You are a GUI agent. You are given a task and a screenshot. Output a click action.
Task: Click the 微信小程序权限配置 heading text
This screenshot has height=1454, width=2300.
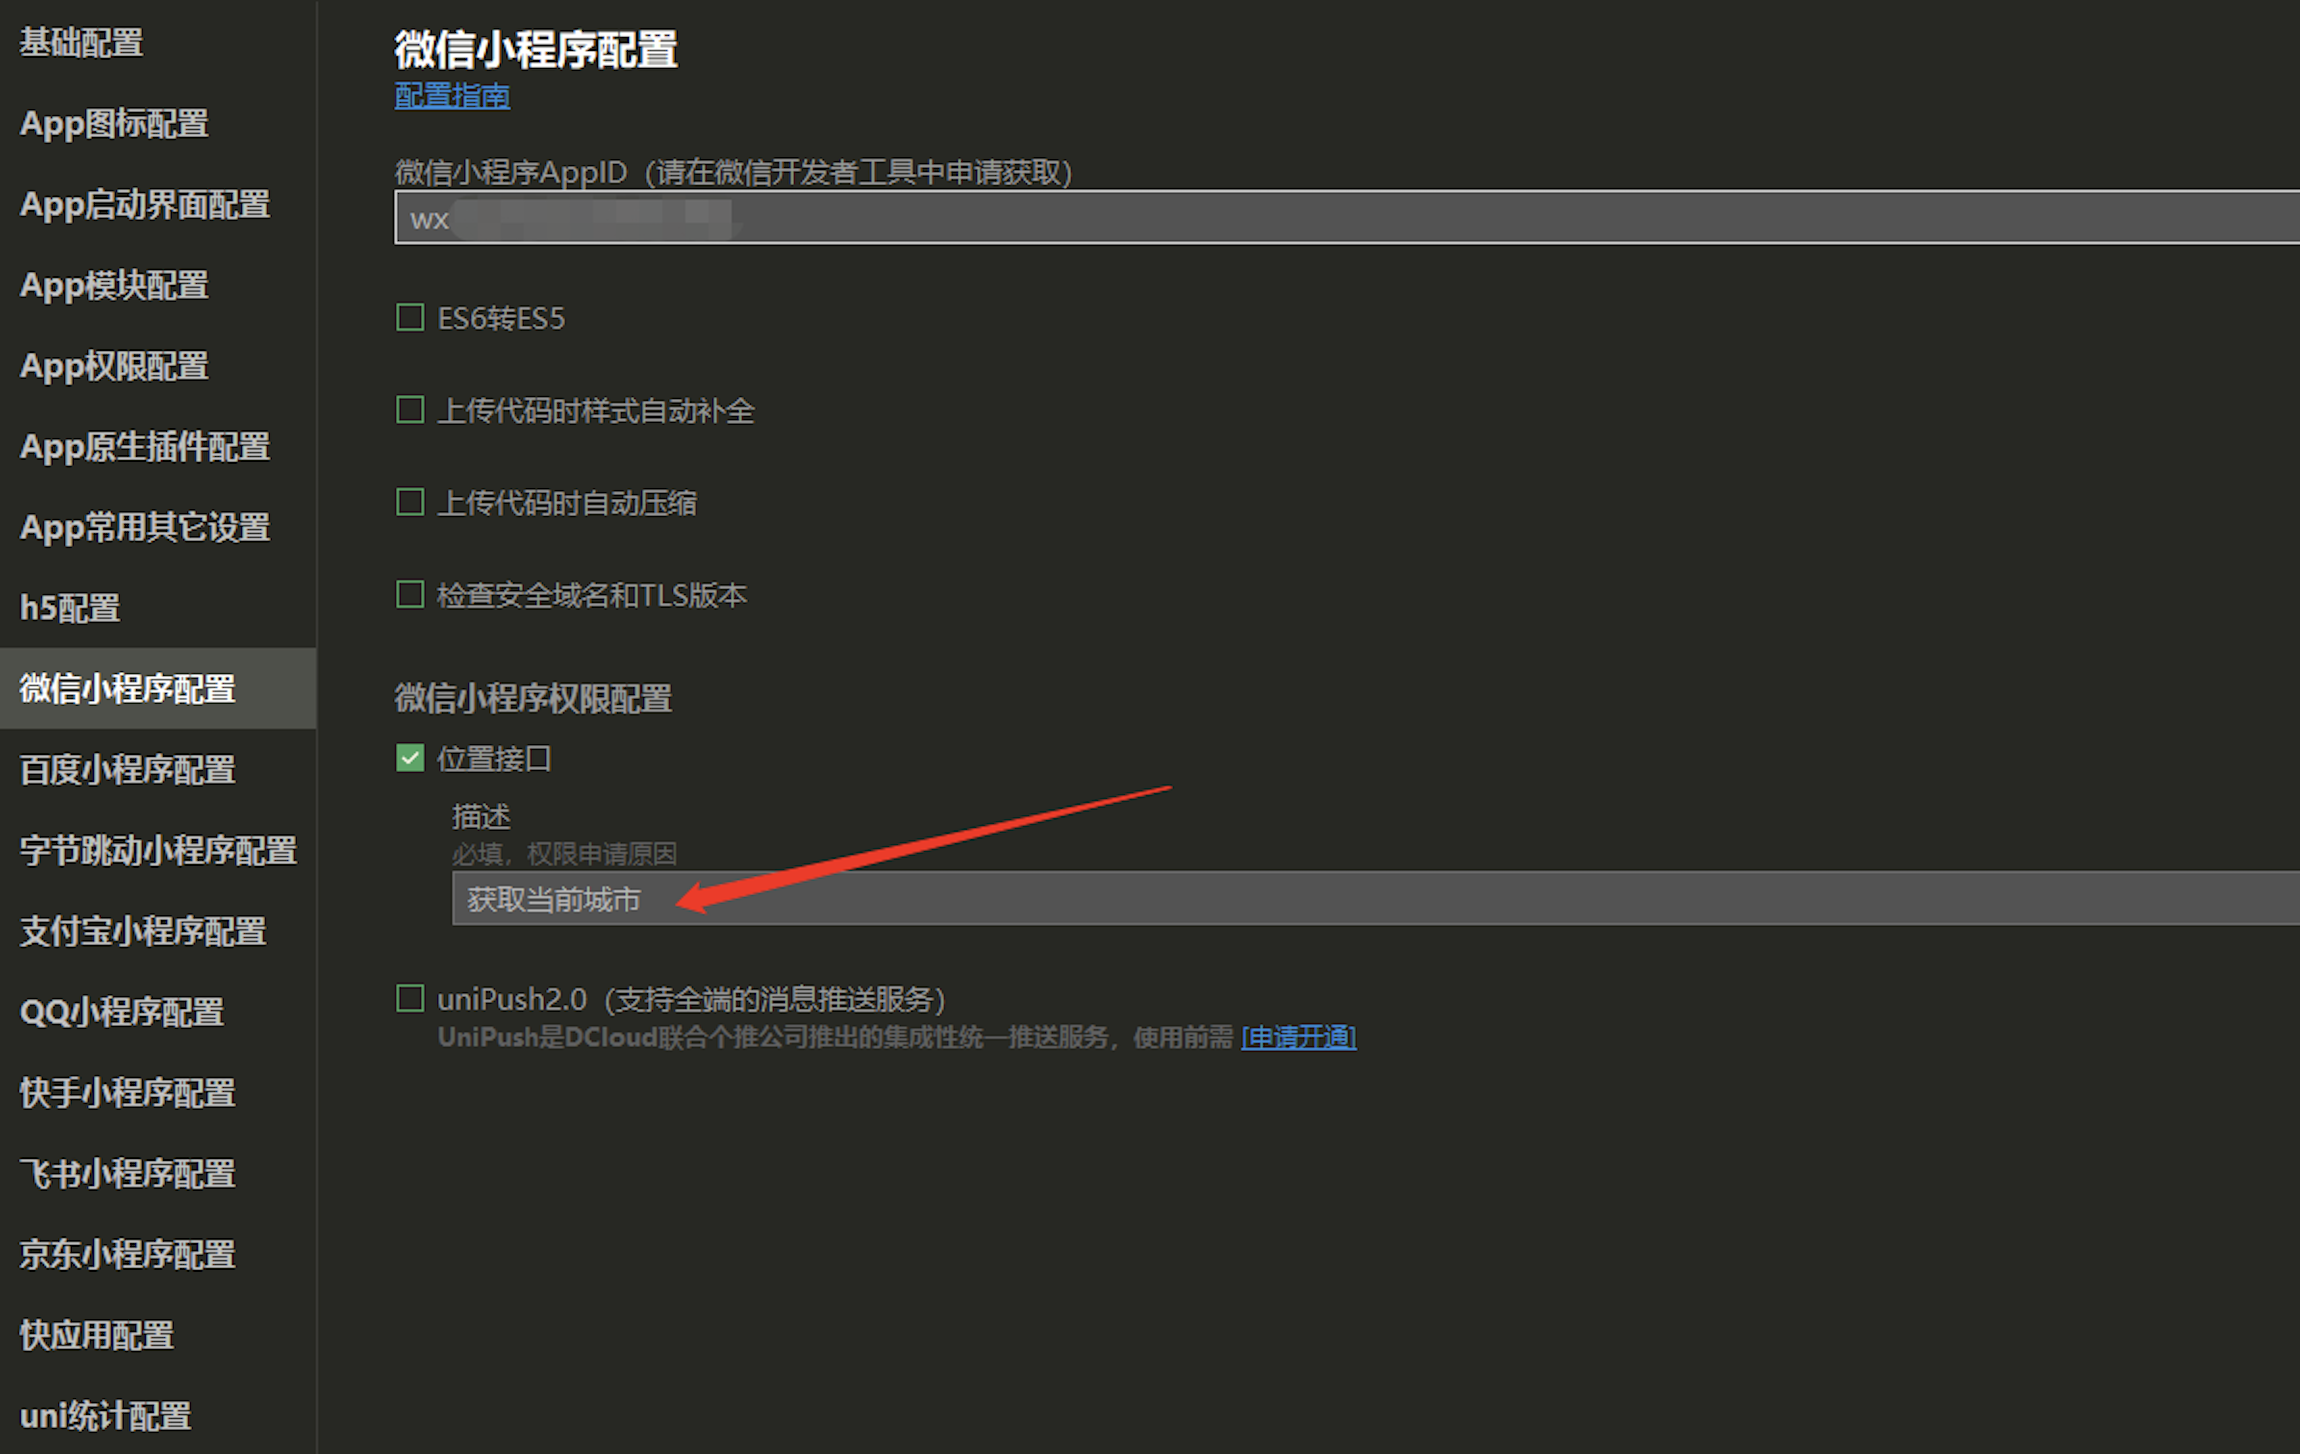pyautogui.click(x=533, y=698)
